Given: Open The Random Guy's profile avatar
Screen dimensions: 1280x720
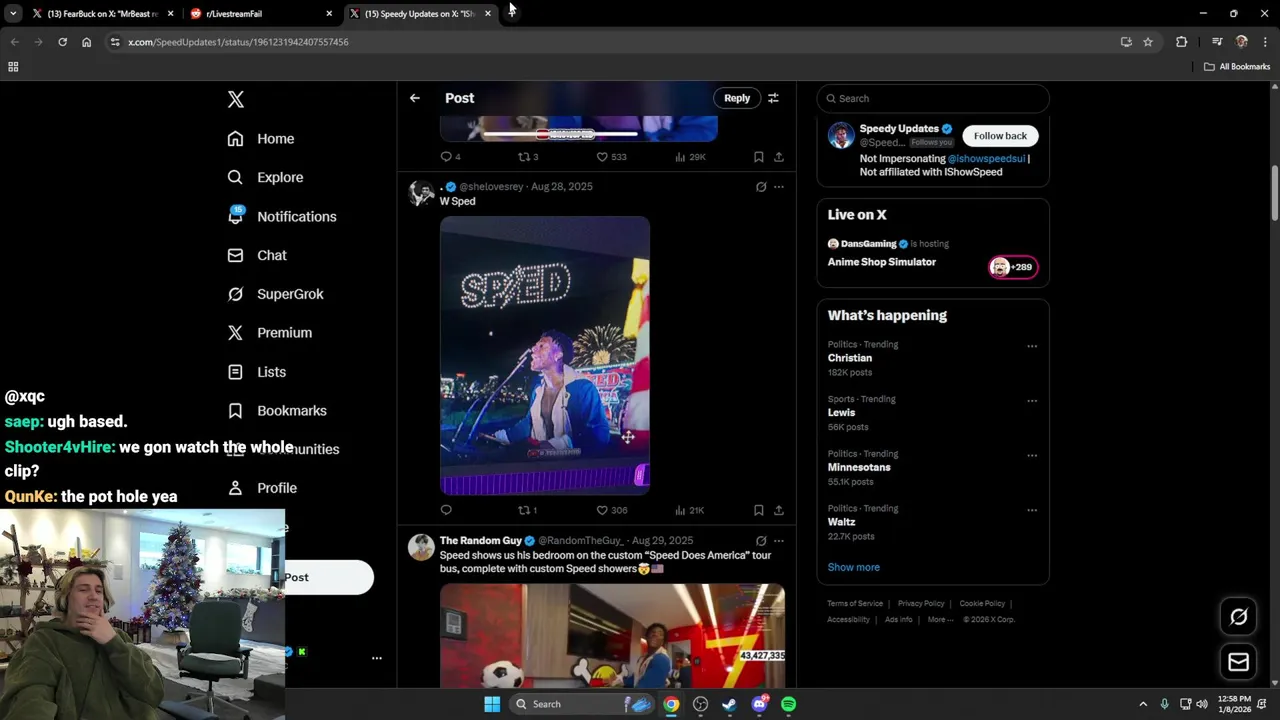Looking at the screenshot, I should click(421, 547).
